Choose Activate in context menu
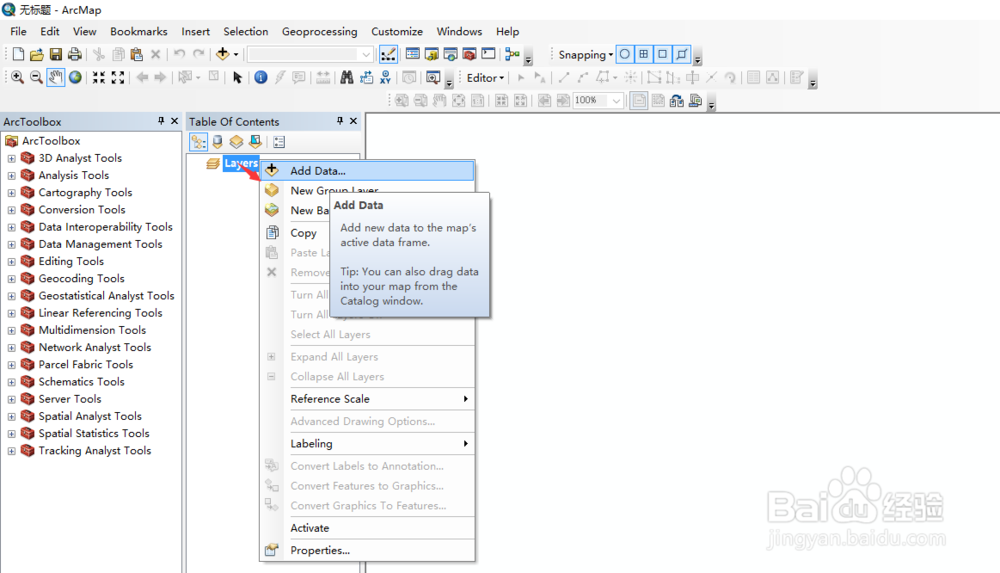Viewport: 1000px width, 573px height. pos(367,528)
